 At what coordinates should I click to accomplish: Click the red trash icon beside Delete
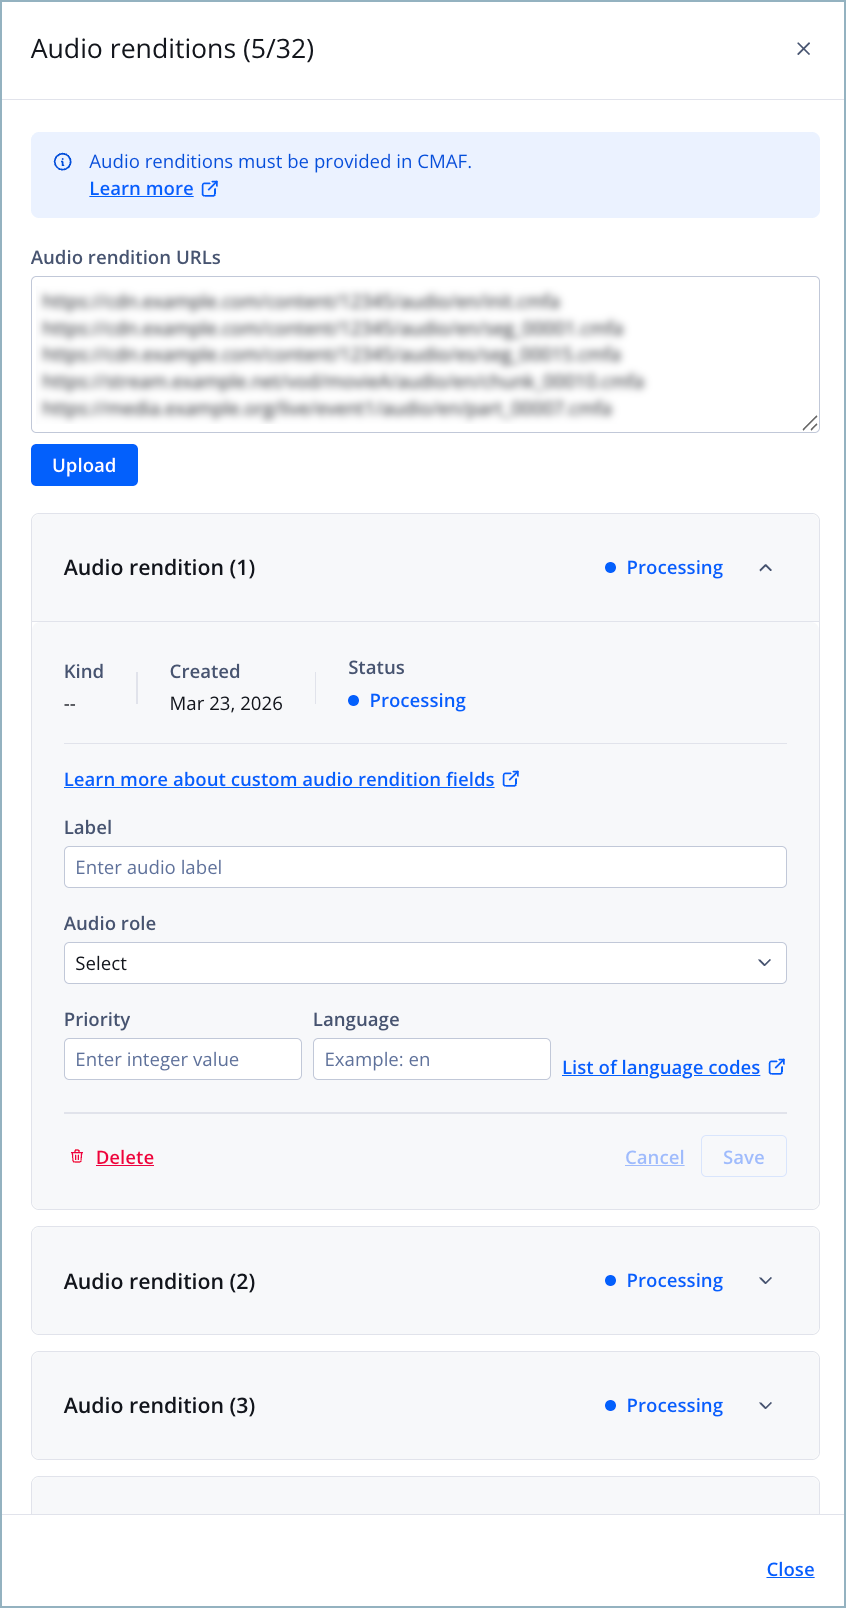(x=77, y=1157)
